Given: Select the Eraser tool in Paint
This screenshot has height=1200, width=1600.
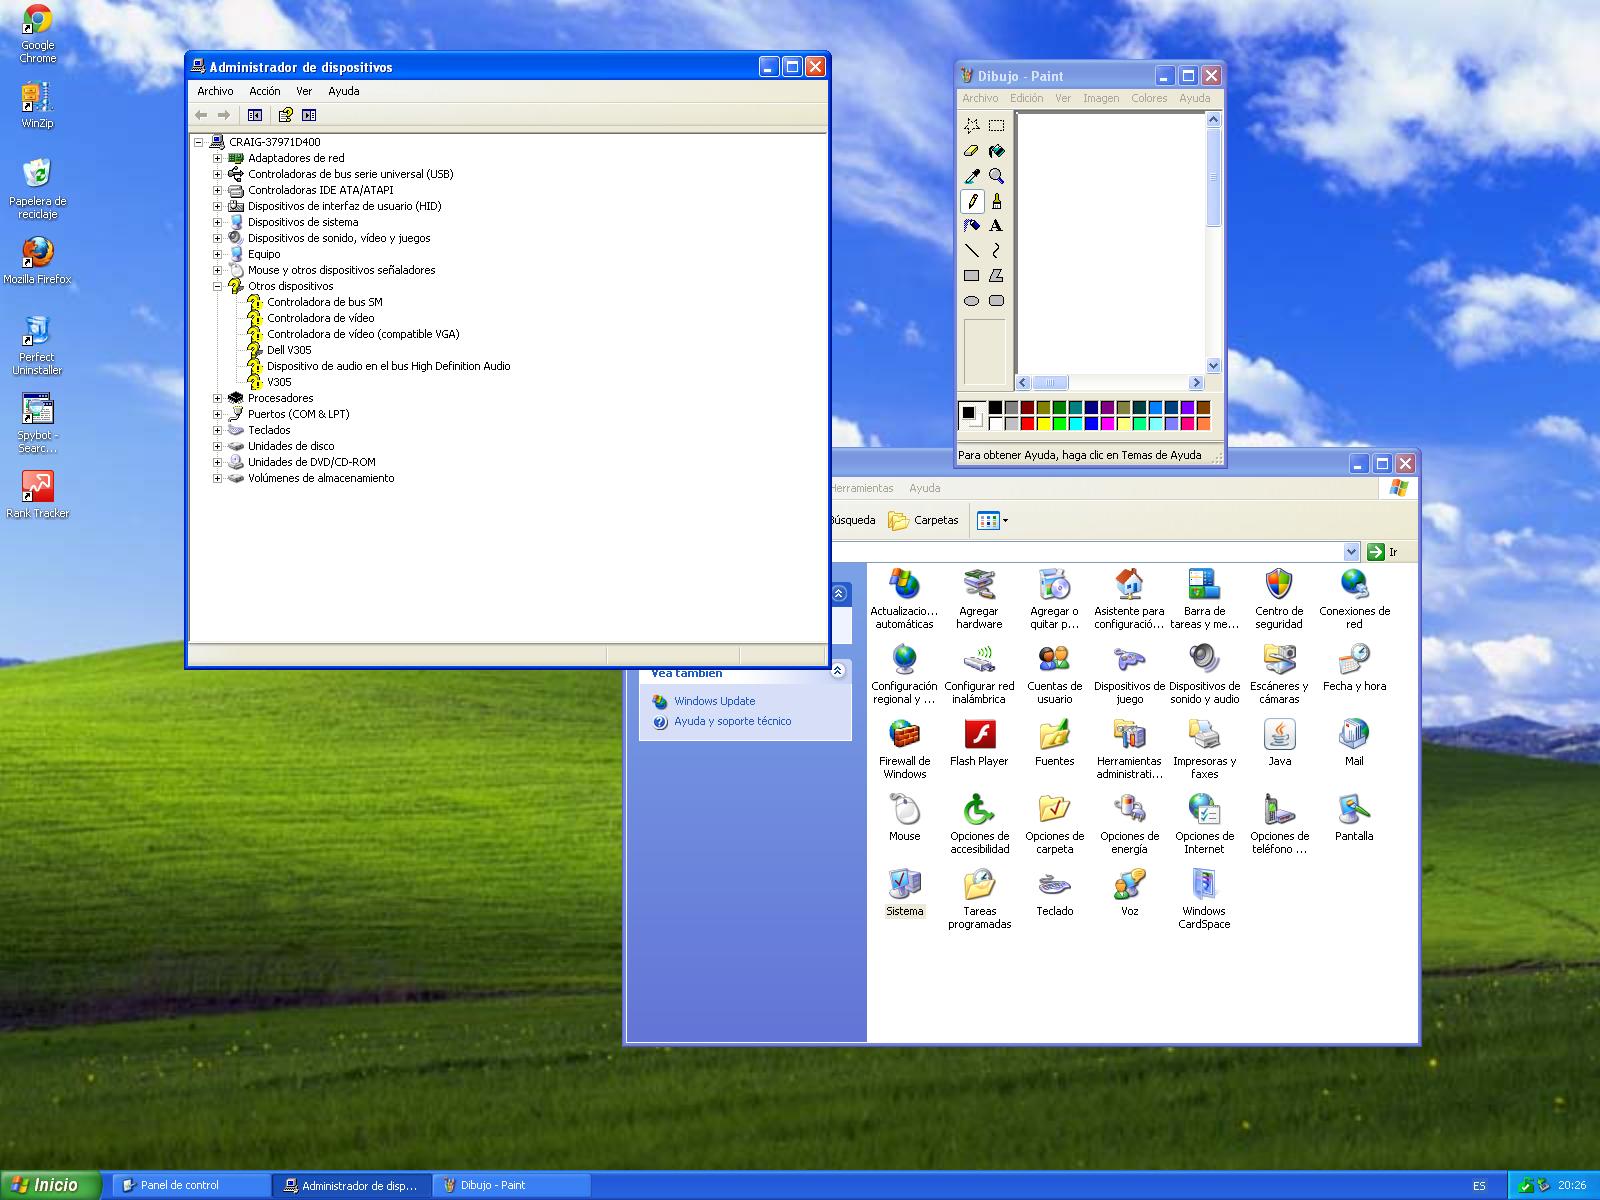Looking at the screenshot, I should click(971, 151).
